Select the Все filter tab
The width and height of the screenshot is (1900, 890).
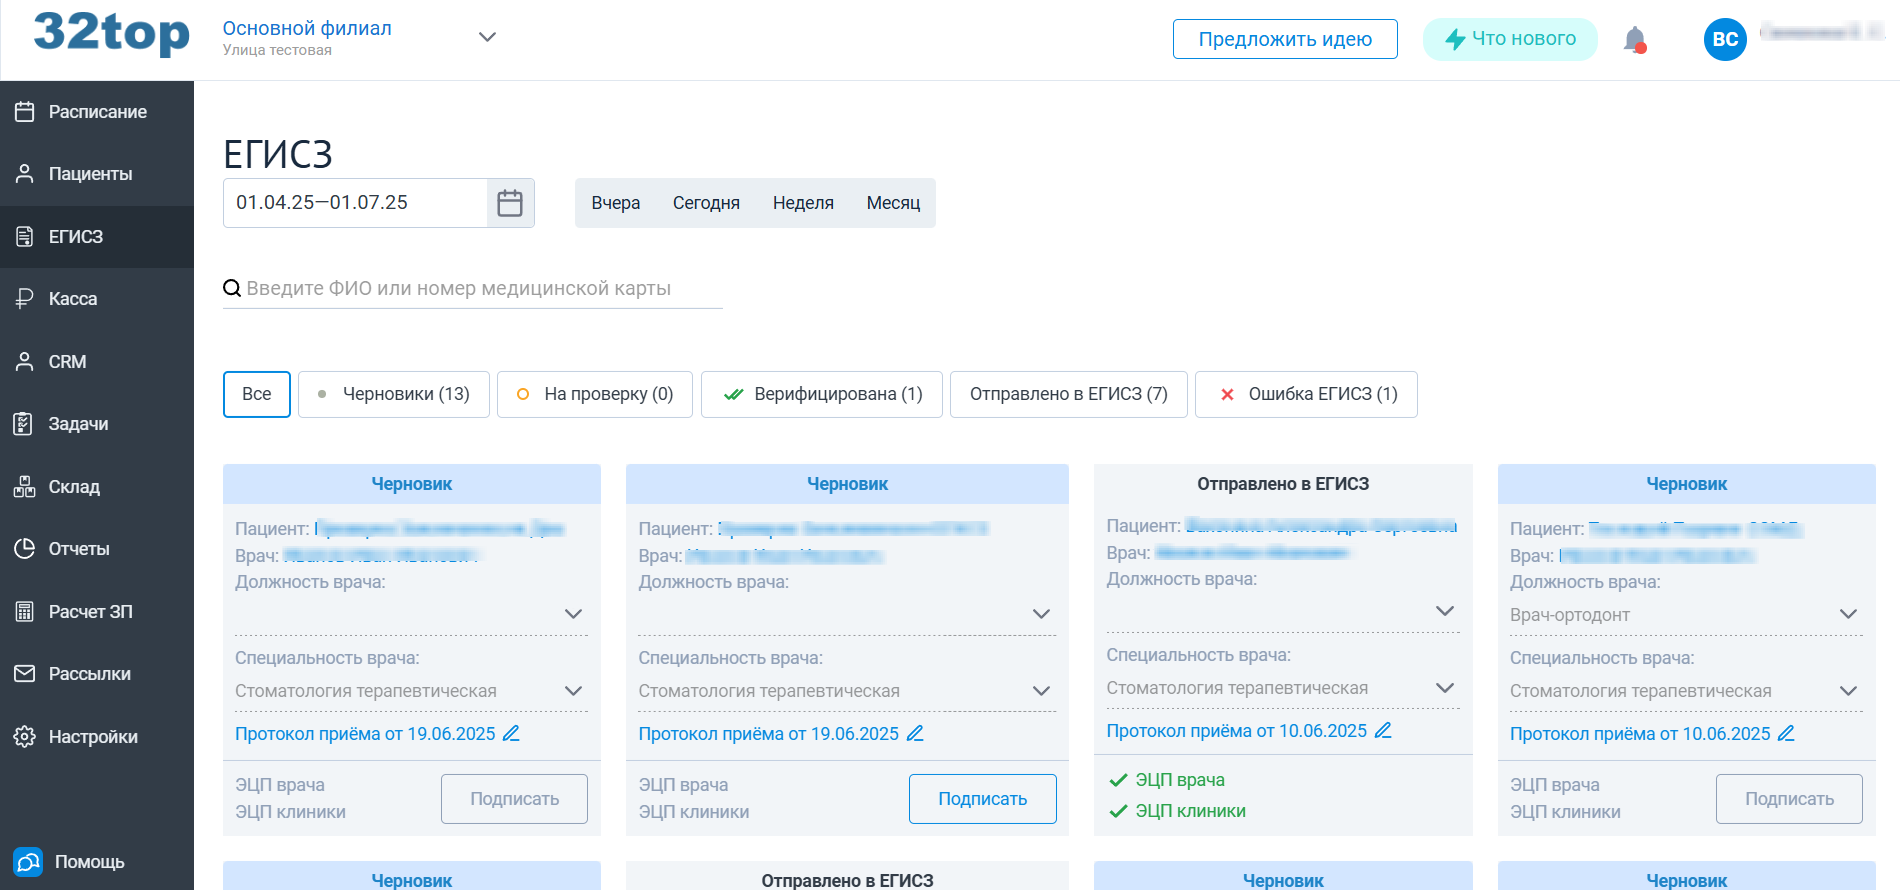(x=257, y=394)
